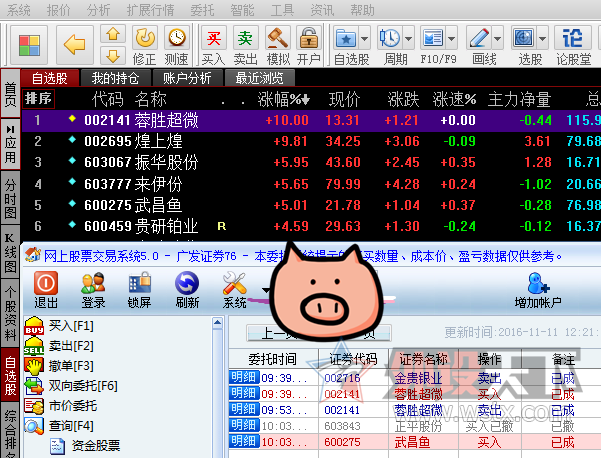Switch to the 我的持仓 tab
The width and height of the screenshot is (601, 458).
(x=115, y=78)
